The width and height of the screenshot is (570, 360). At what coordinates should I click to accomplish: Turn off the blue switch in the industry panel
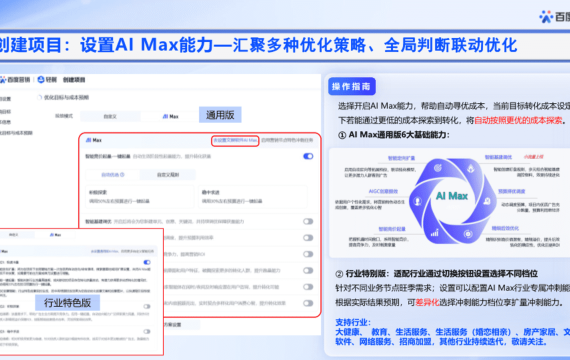click(x=147, y=262)
